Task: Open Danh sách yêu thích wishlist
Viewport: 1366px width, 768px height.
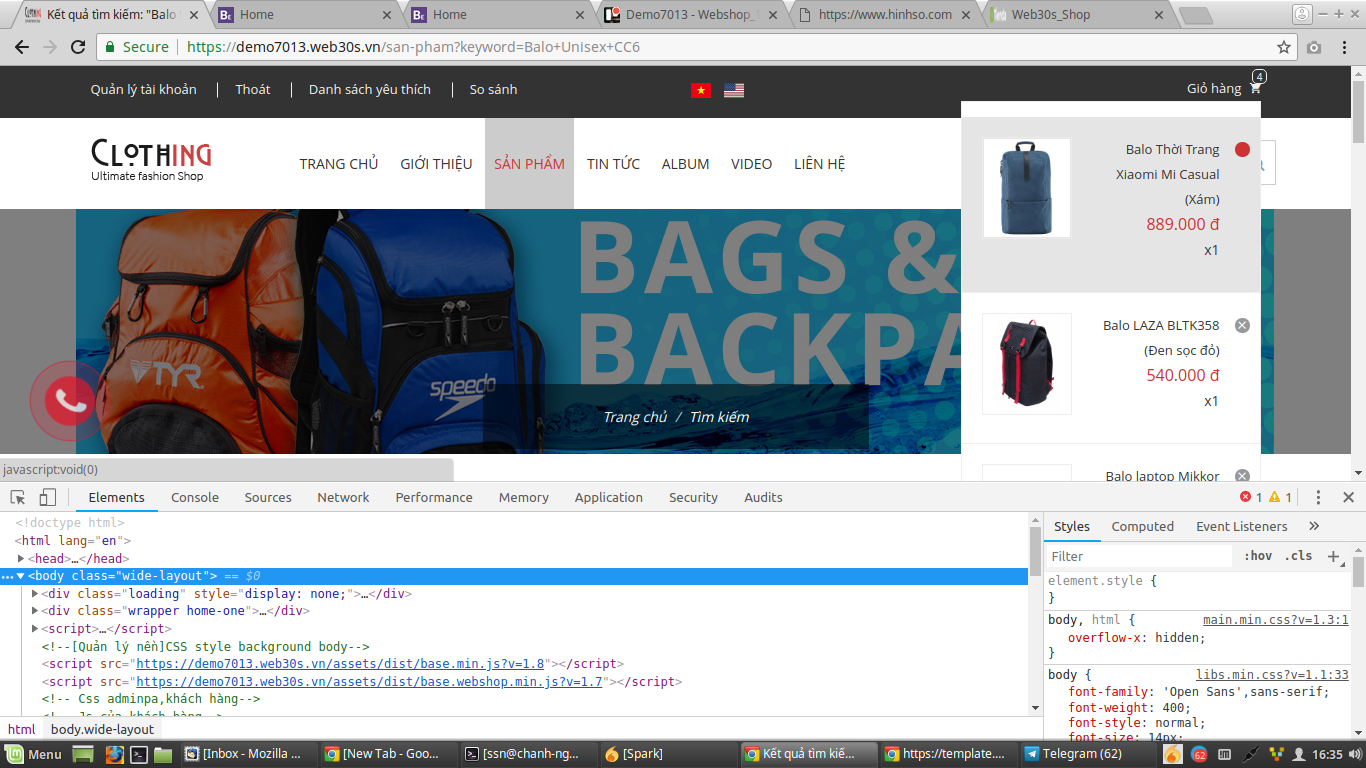Action: (x=370, y=89)
